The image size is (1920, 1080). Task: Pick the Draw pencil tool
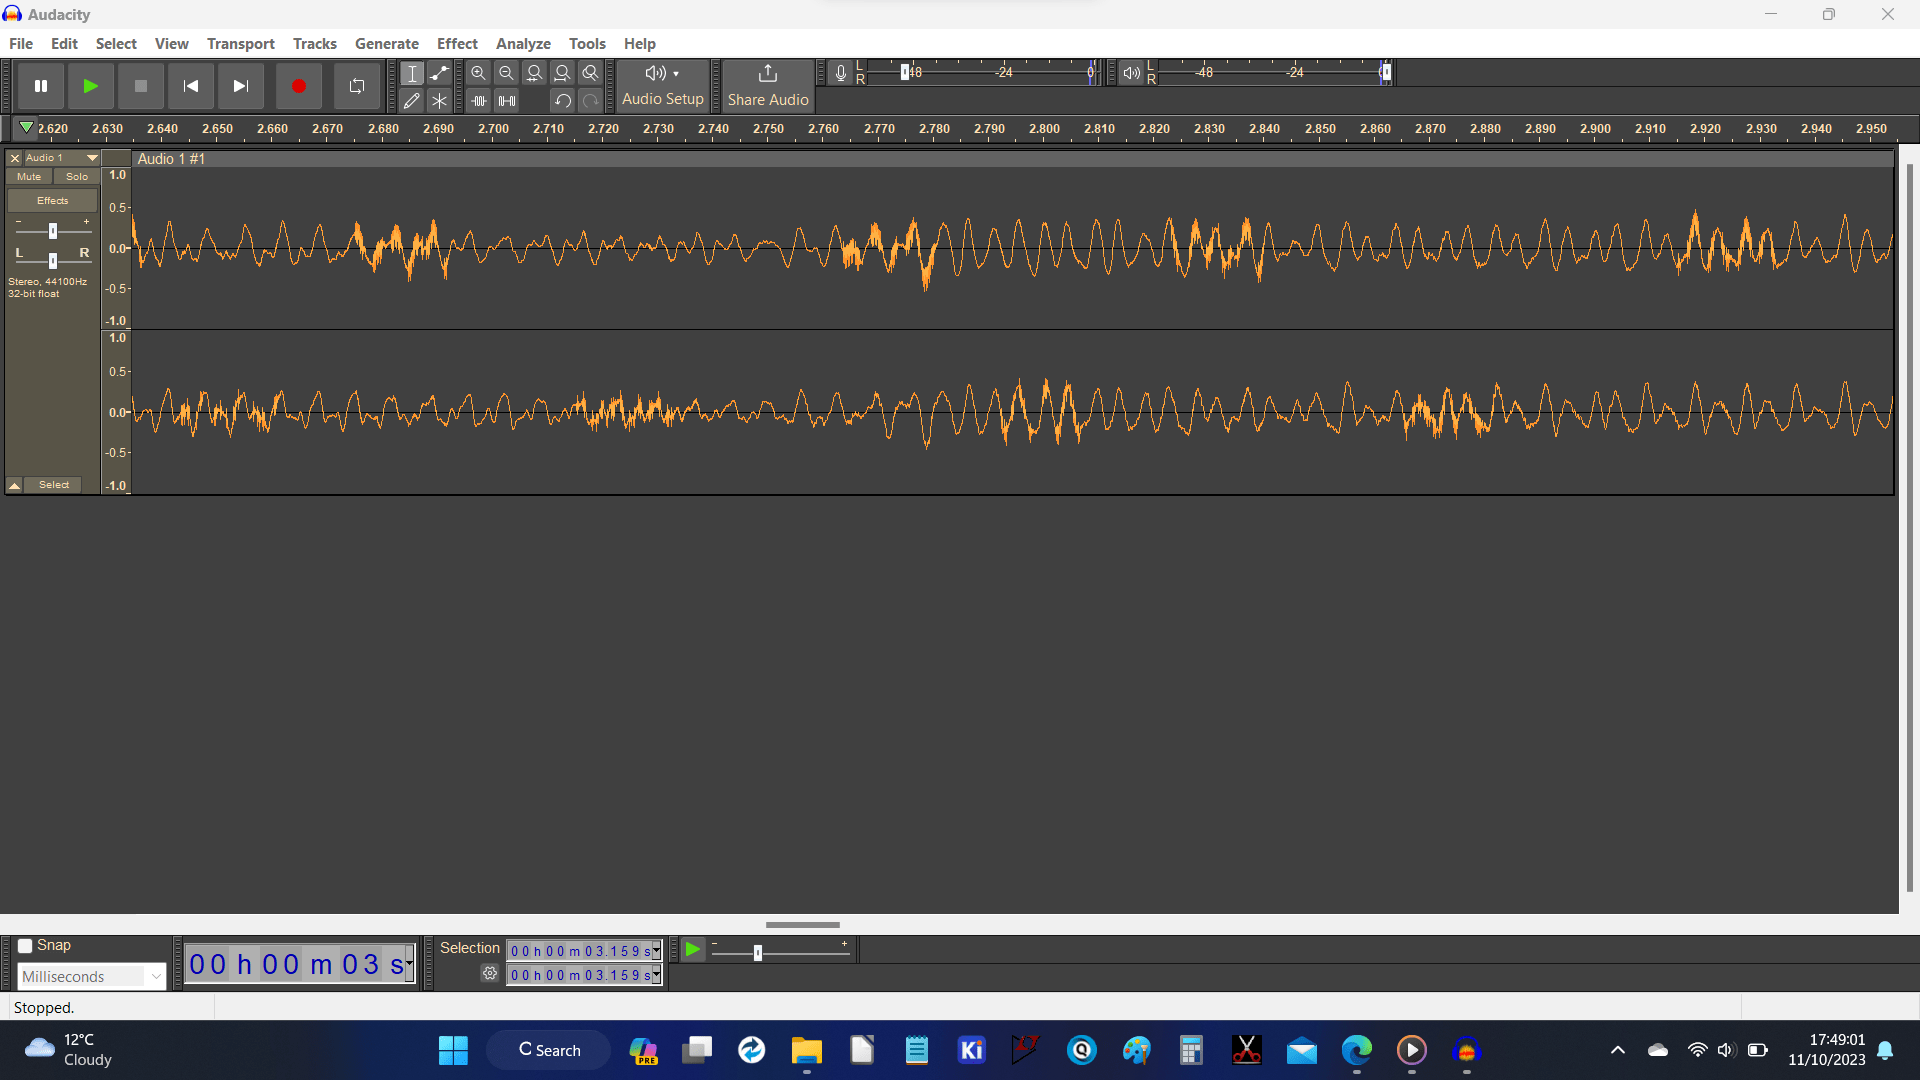pyautogui.click(x=412, y=101)
